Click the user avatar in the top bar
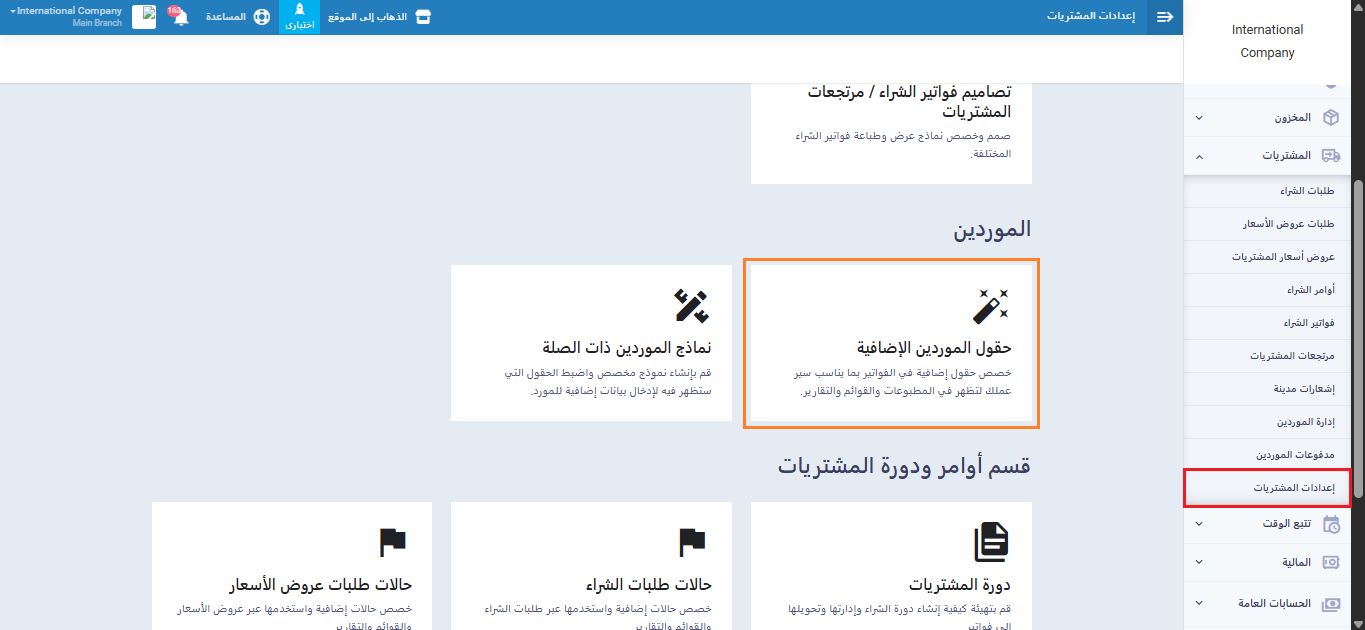 click(x=144, y=17)
